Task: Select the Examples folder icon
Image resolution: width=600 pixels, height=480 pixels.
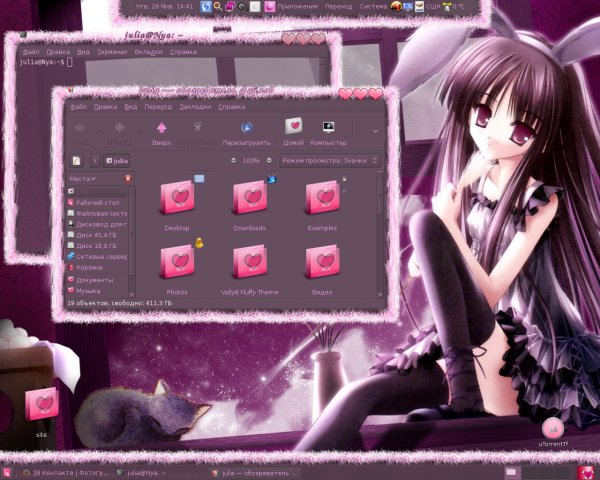Action: coord(322,198)
